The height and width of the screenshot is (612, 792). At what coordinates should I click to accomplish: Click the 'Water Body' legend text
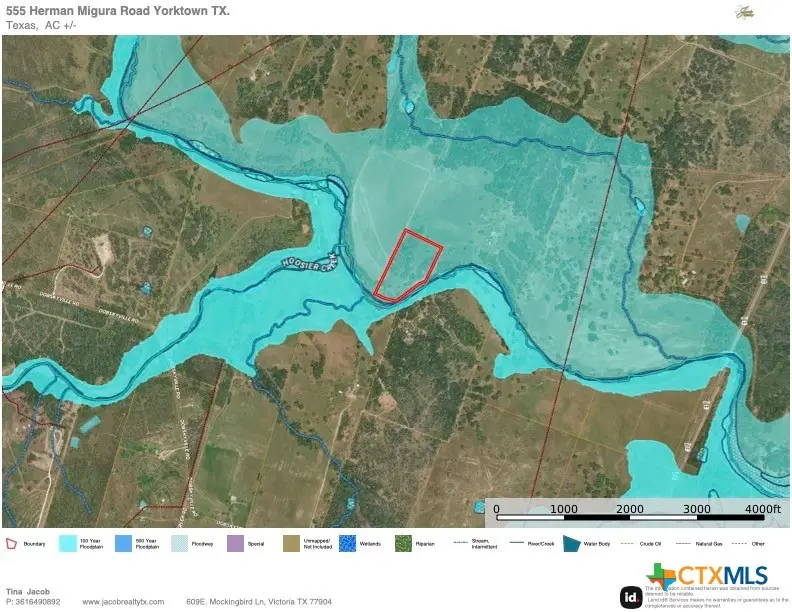click(x=597, y=544)
